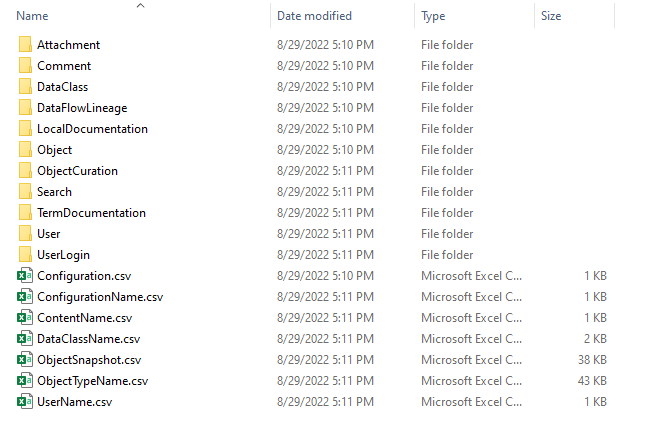Click the Configuration.csv Excel file icon
This screenshot has height=448, width=649.
pyautogui.click(x=25, y=276)
